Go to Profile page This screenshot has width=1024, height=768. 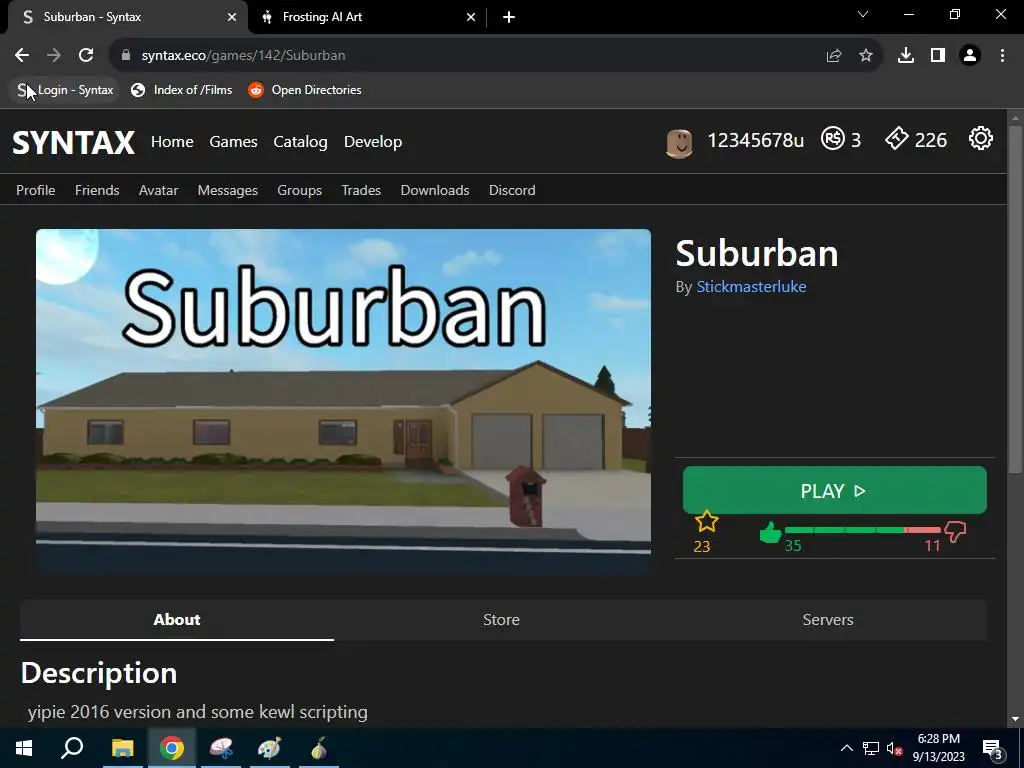pyautogui.click(x=36, y=190)
